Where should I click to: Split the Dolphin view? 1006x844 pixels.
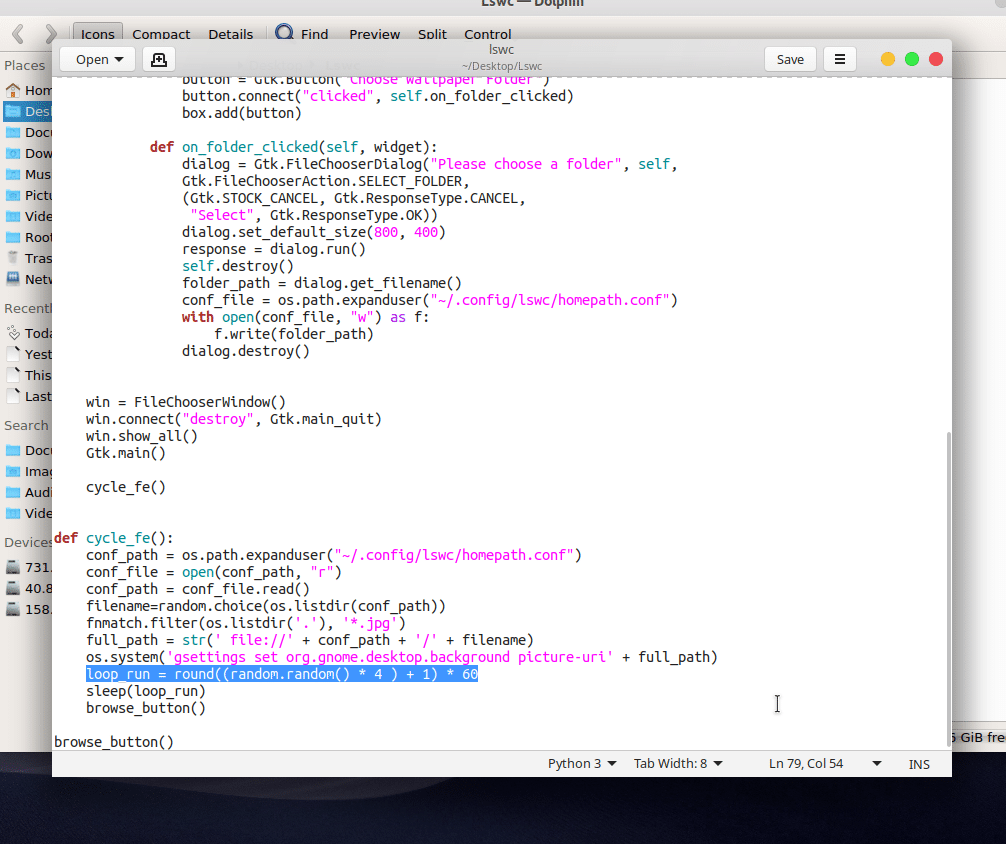[432, 34]
